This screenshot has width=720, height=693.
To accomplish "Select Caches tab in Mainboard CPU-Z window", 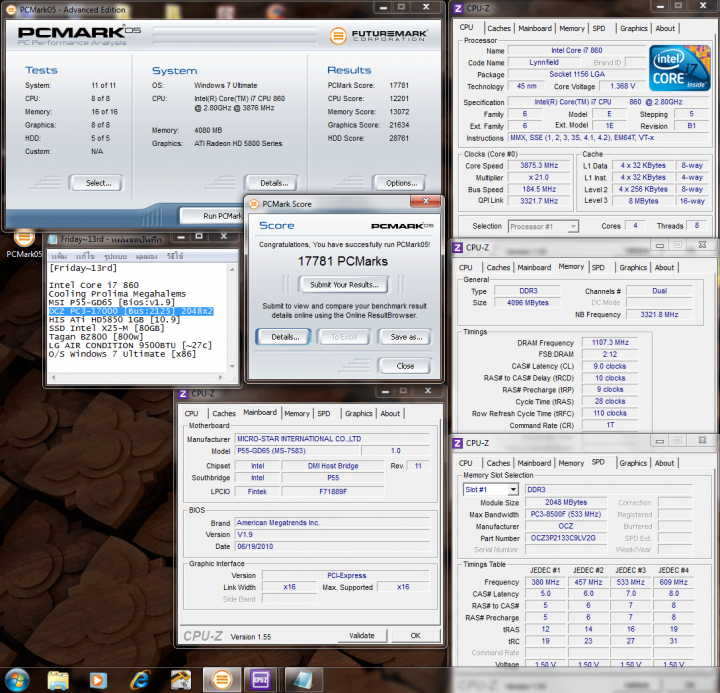I will tap(224, 413).
